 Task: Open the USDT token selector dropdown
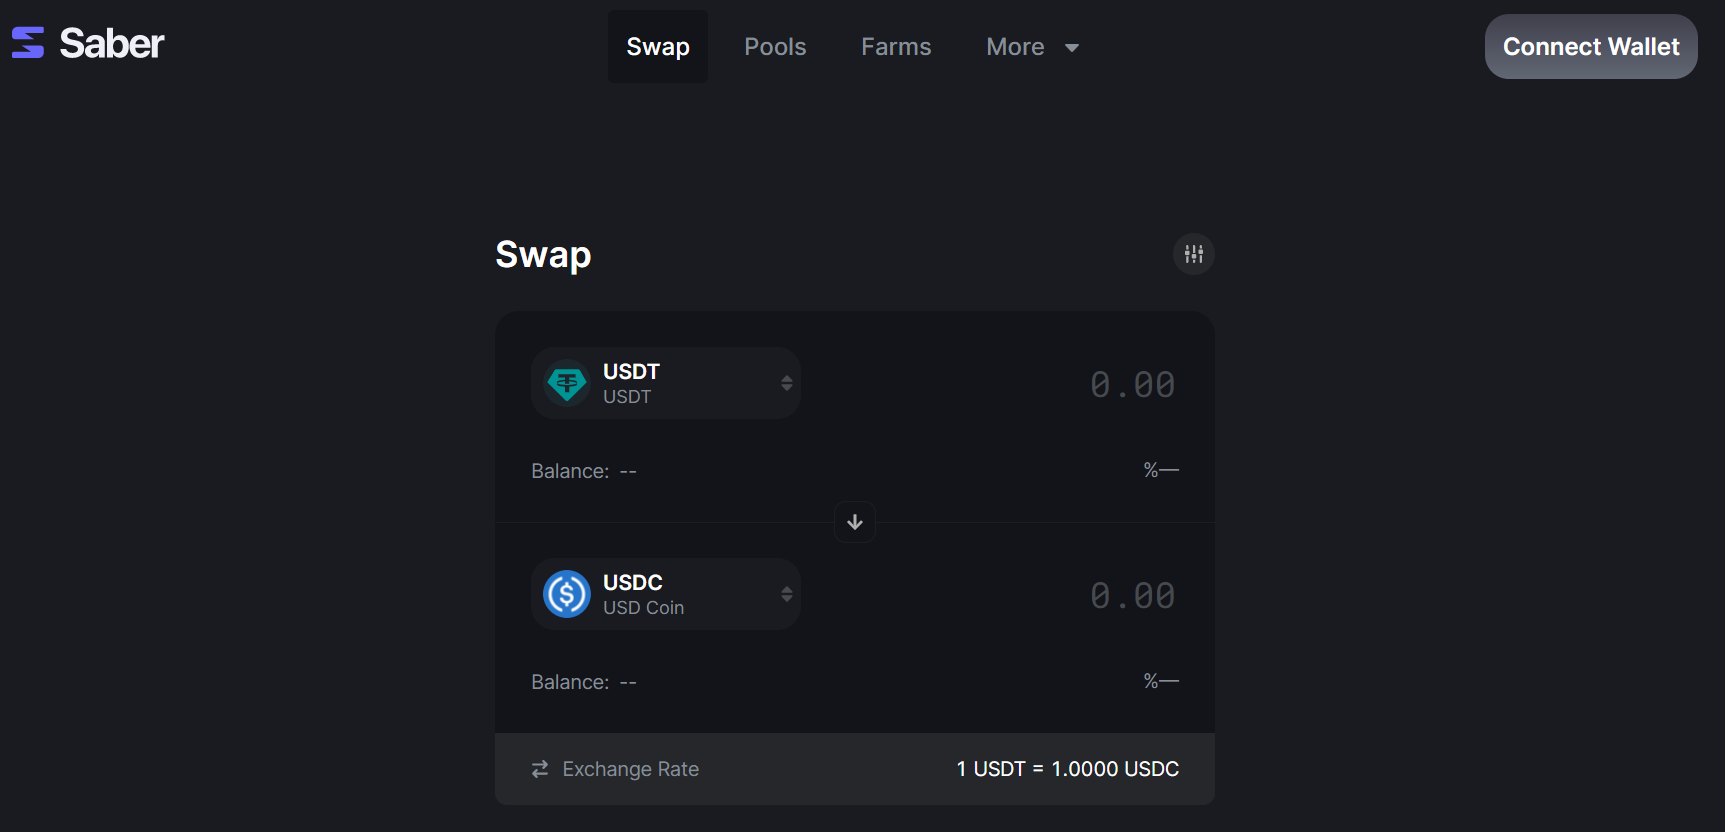click(786, 383)
